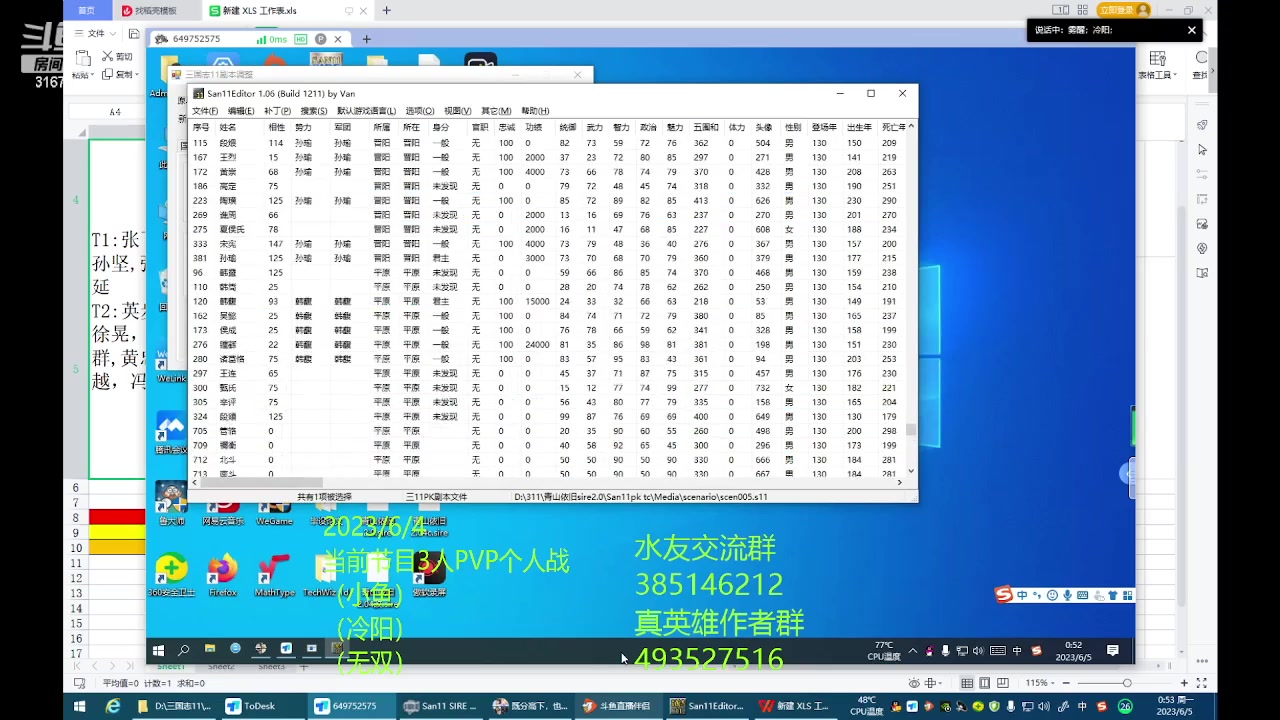
Task: Open the remote Windows Start menu
Action: (158, 649)
